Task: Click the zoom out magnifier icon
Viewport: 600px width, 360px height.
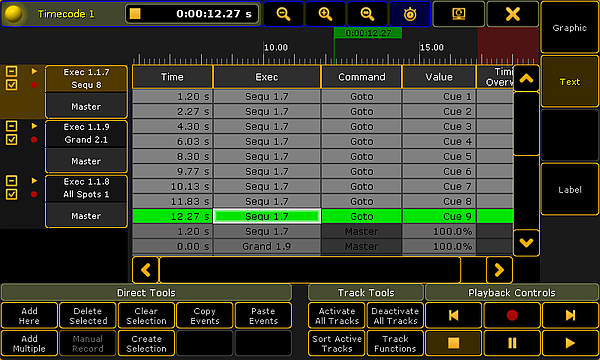Action: [x=283, y=14]
